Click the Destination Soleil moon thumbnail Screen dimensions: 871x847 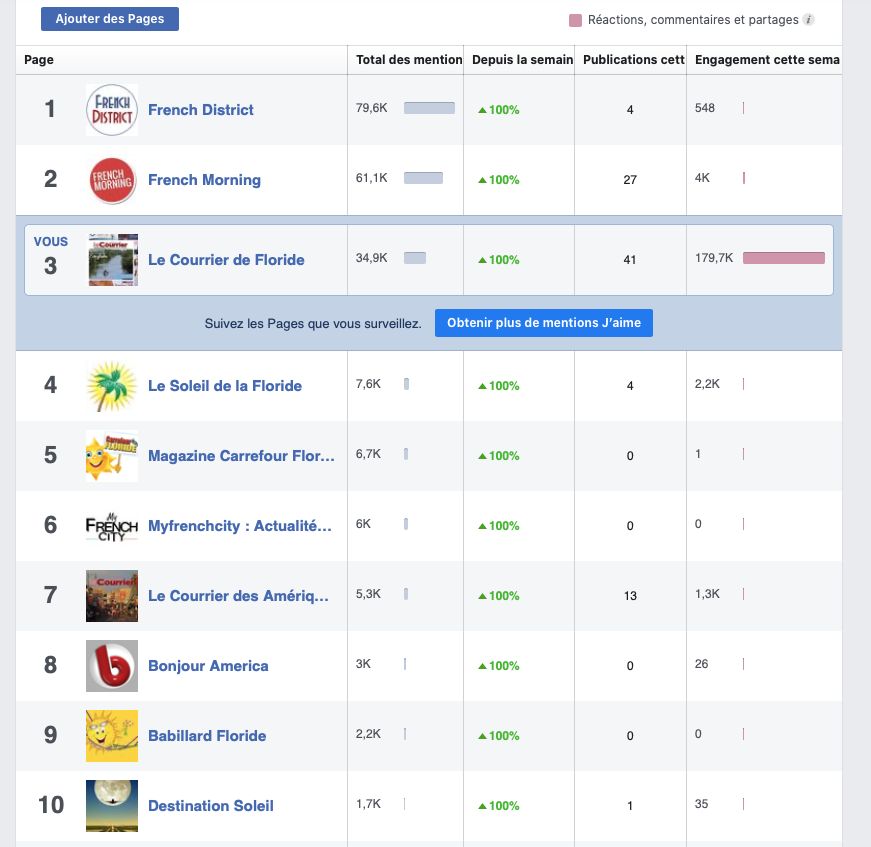pos(112,806)
